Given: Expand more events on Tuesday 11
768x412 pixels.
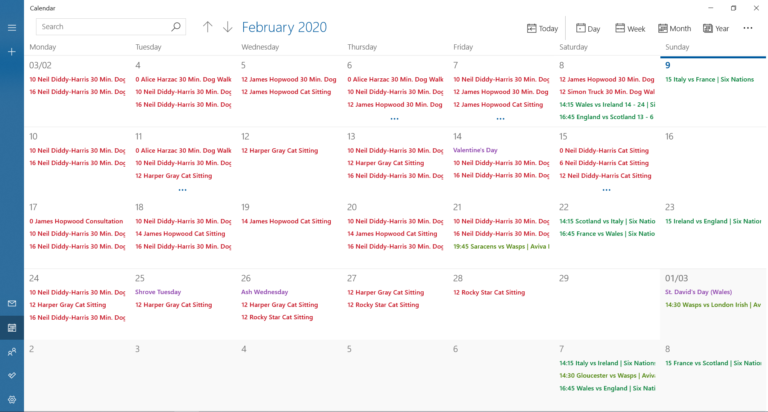Looking at the screenshot, I should 182,190.
